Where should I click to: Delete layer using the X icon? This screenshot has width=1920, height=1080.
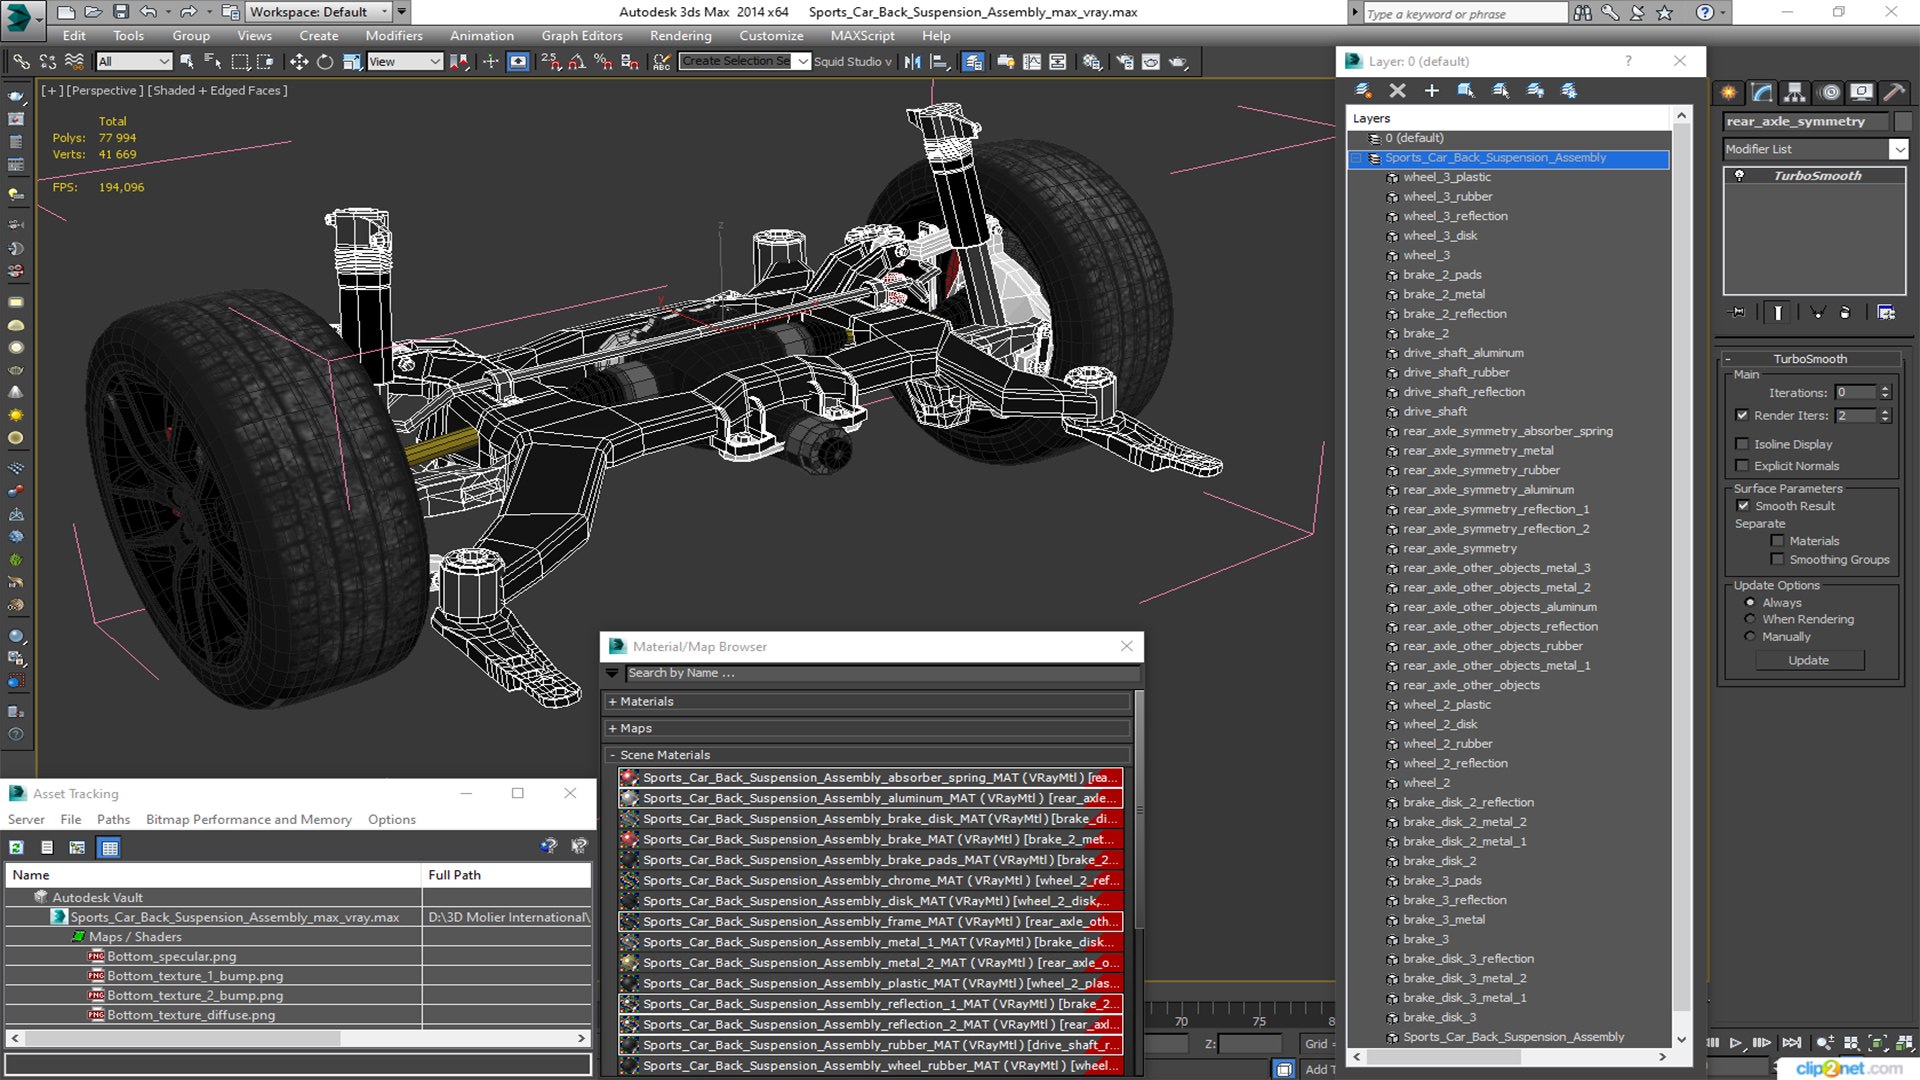click(1397, 91)
